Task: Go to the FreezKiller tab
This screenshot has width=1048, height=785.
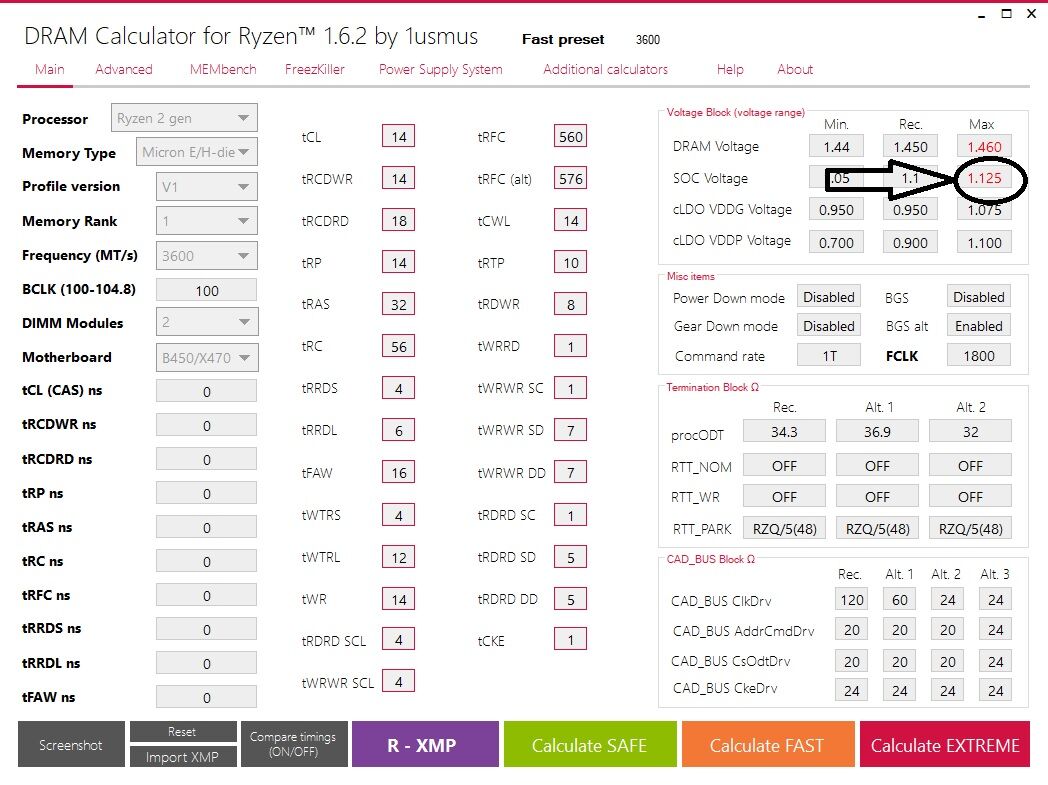Action: (314, 69)
